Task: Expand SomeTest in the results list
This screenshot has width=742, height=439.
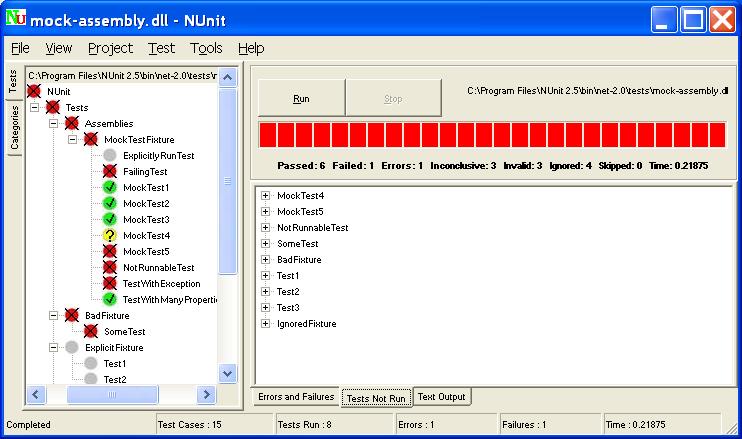Action: [265, 244]
